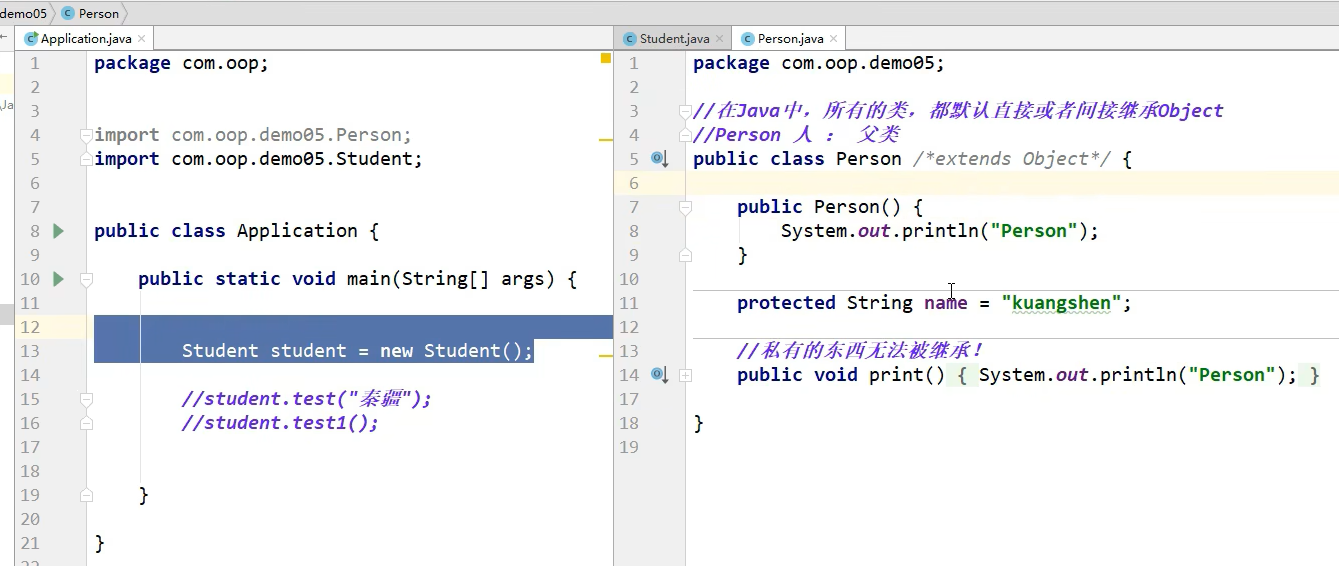
Task: Click comment //Person 人 : 父类
Action: click(x=796, y=135)
